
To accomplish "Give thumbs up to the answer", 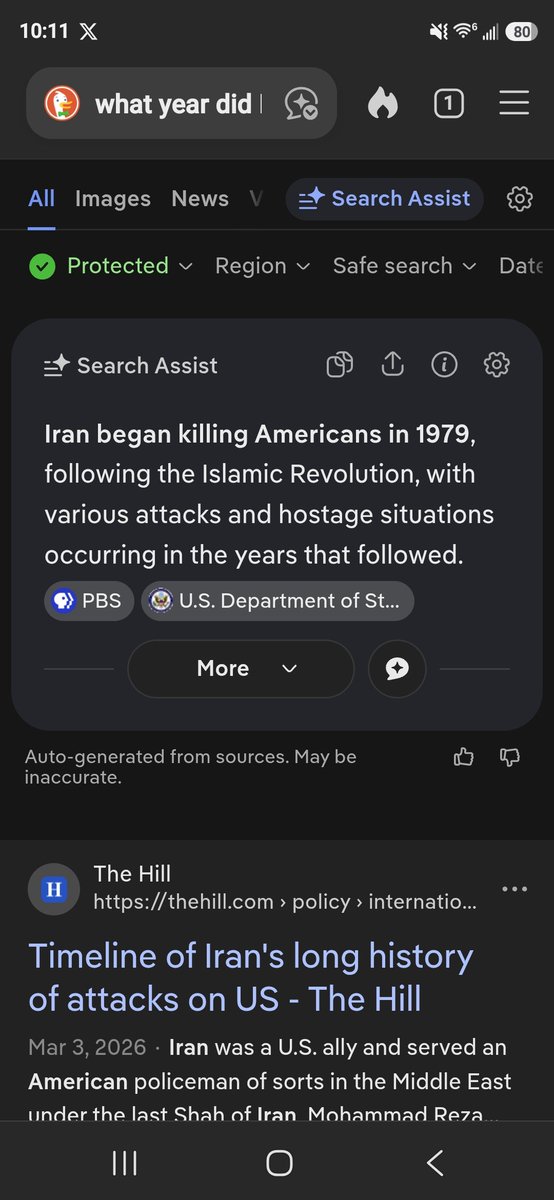I will pyautogui.click(x=463, y=758).
